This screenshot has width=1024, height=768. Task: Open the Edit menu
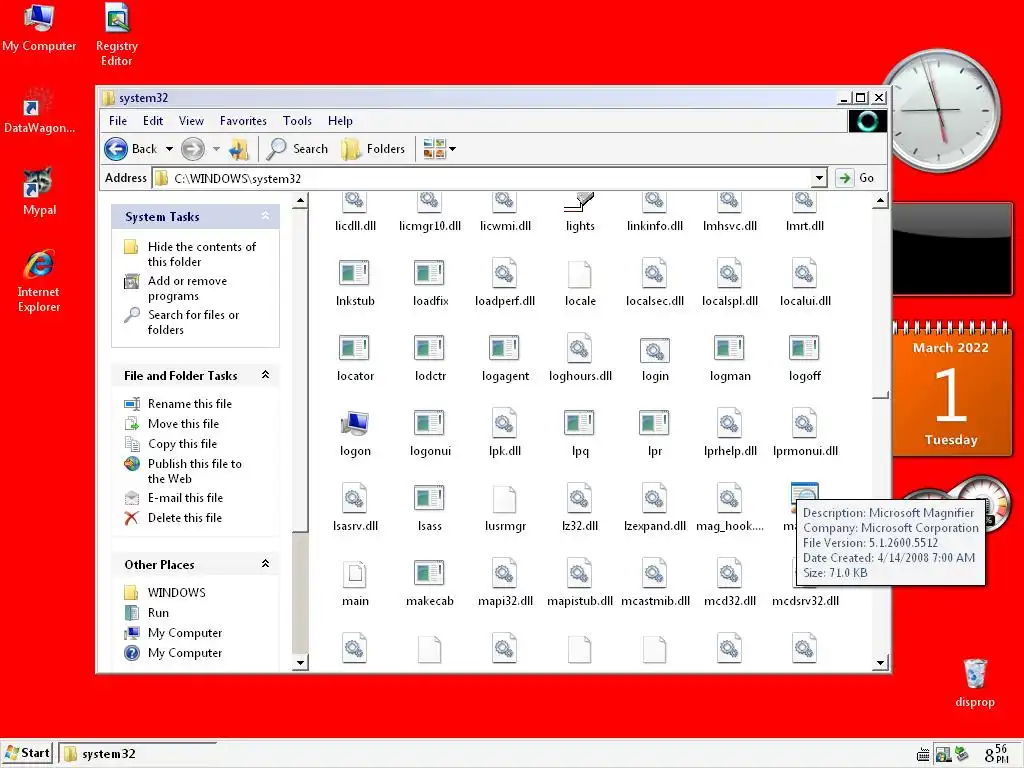pos(153,121)
